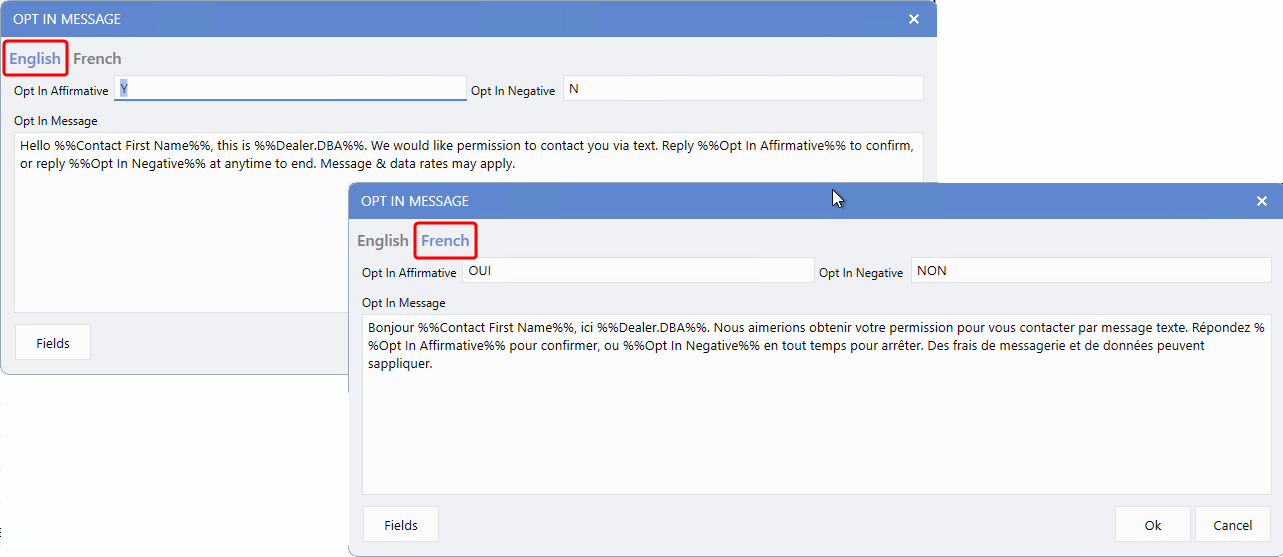The image size is (1283, 557).
Task: Click the Opt In Affirmative field containing OUI
Action: point(638,271)
